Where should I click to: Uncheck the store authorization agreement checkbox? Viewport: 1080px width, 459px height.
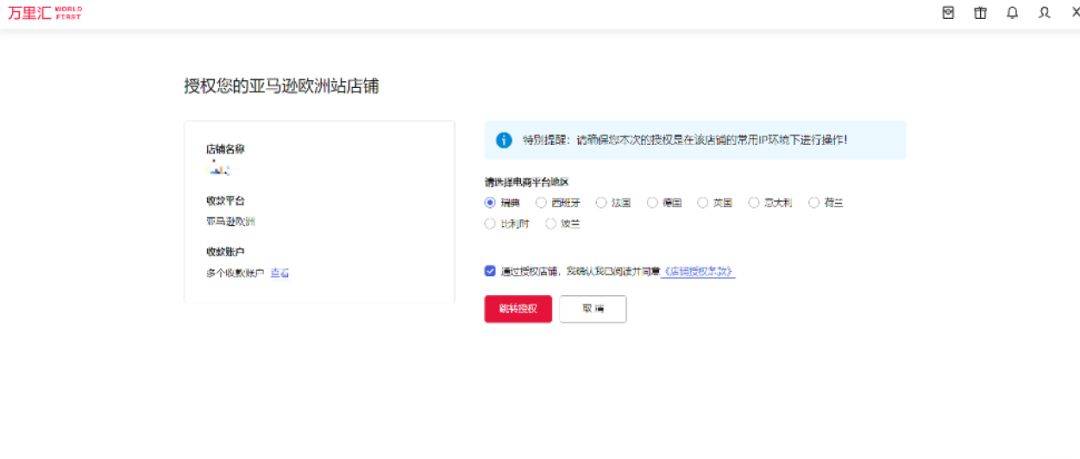(x=490, y=271)
